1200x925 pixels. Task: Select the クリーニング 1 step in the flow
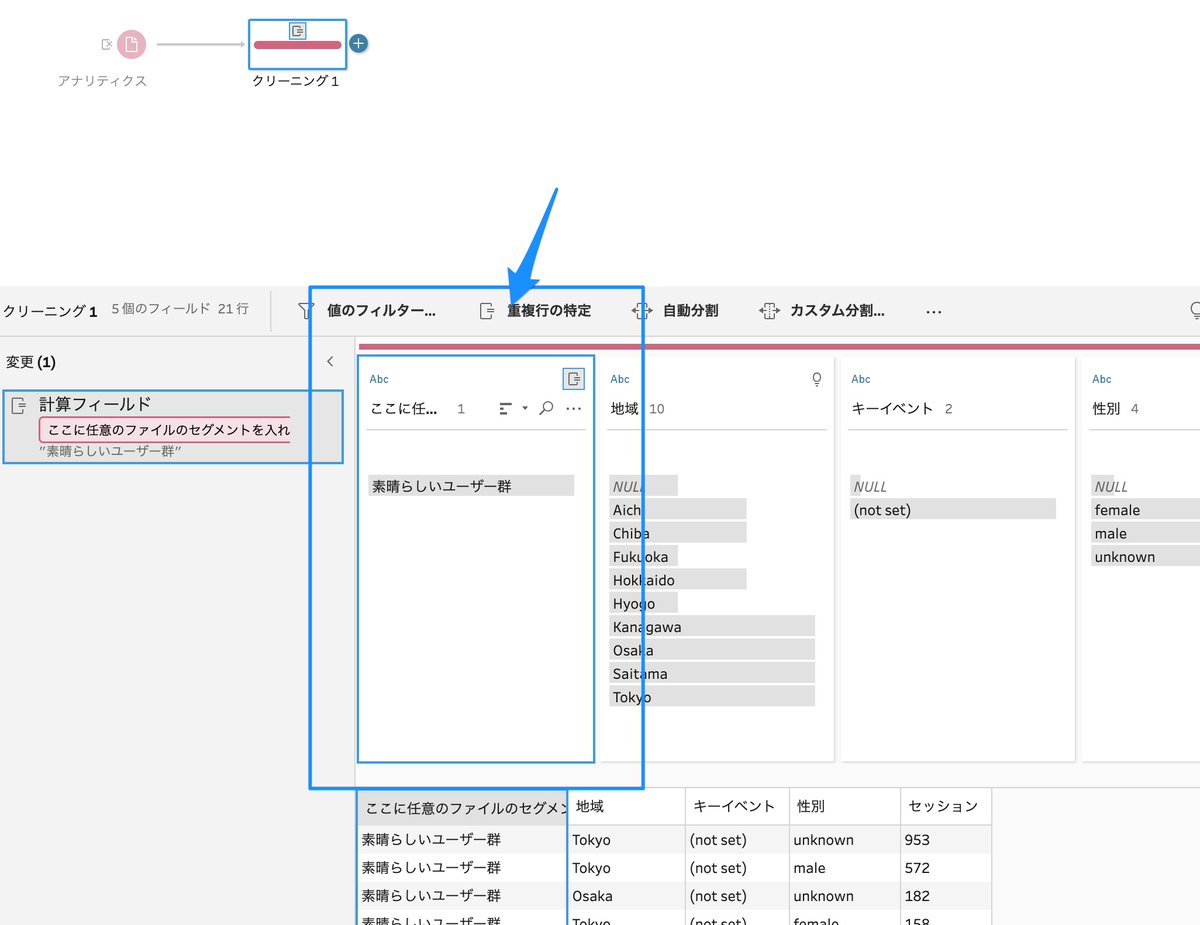click(x=297, y=45)
